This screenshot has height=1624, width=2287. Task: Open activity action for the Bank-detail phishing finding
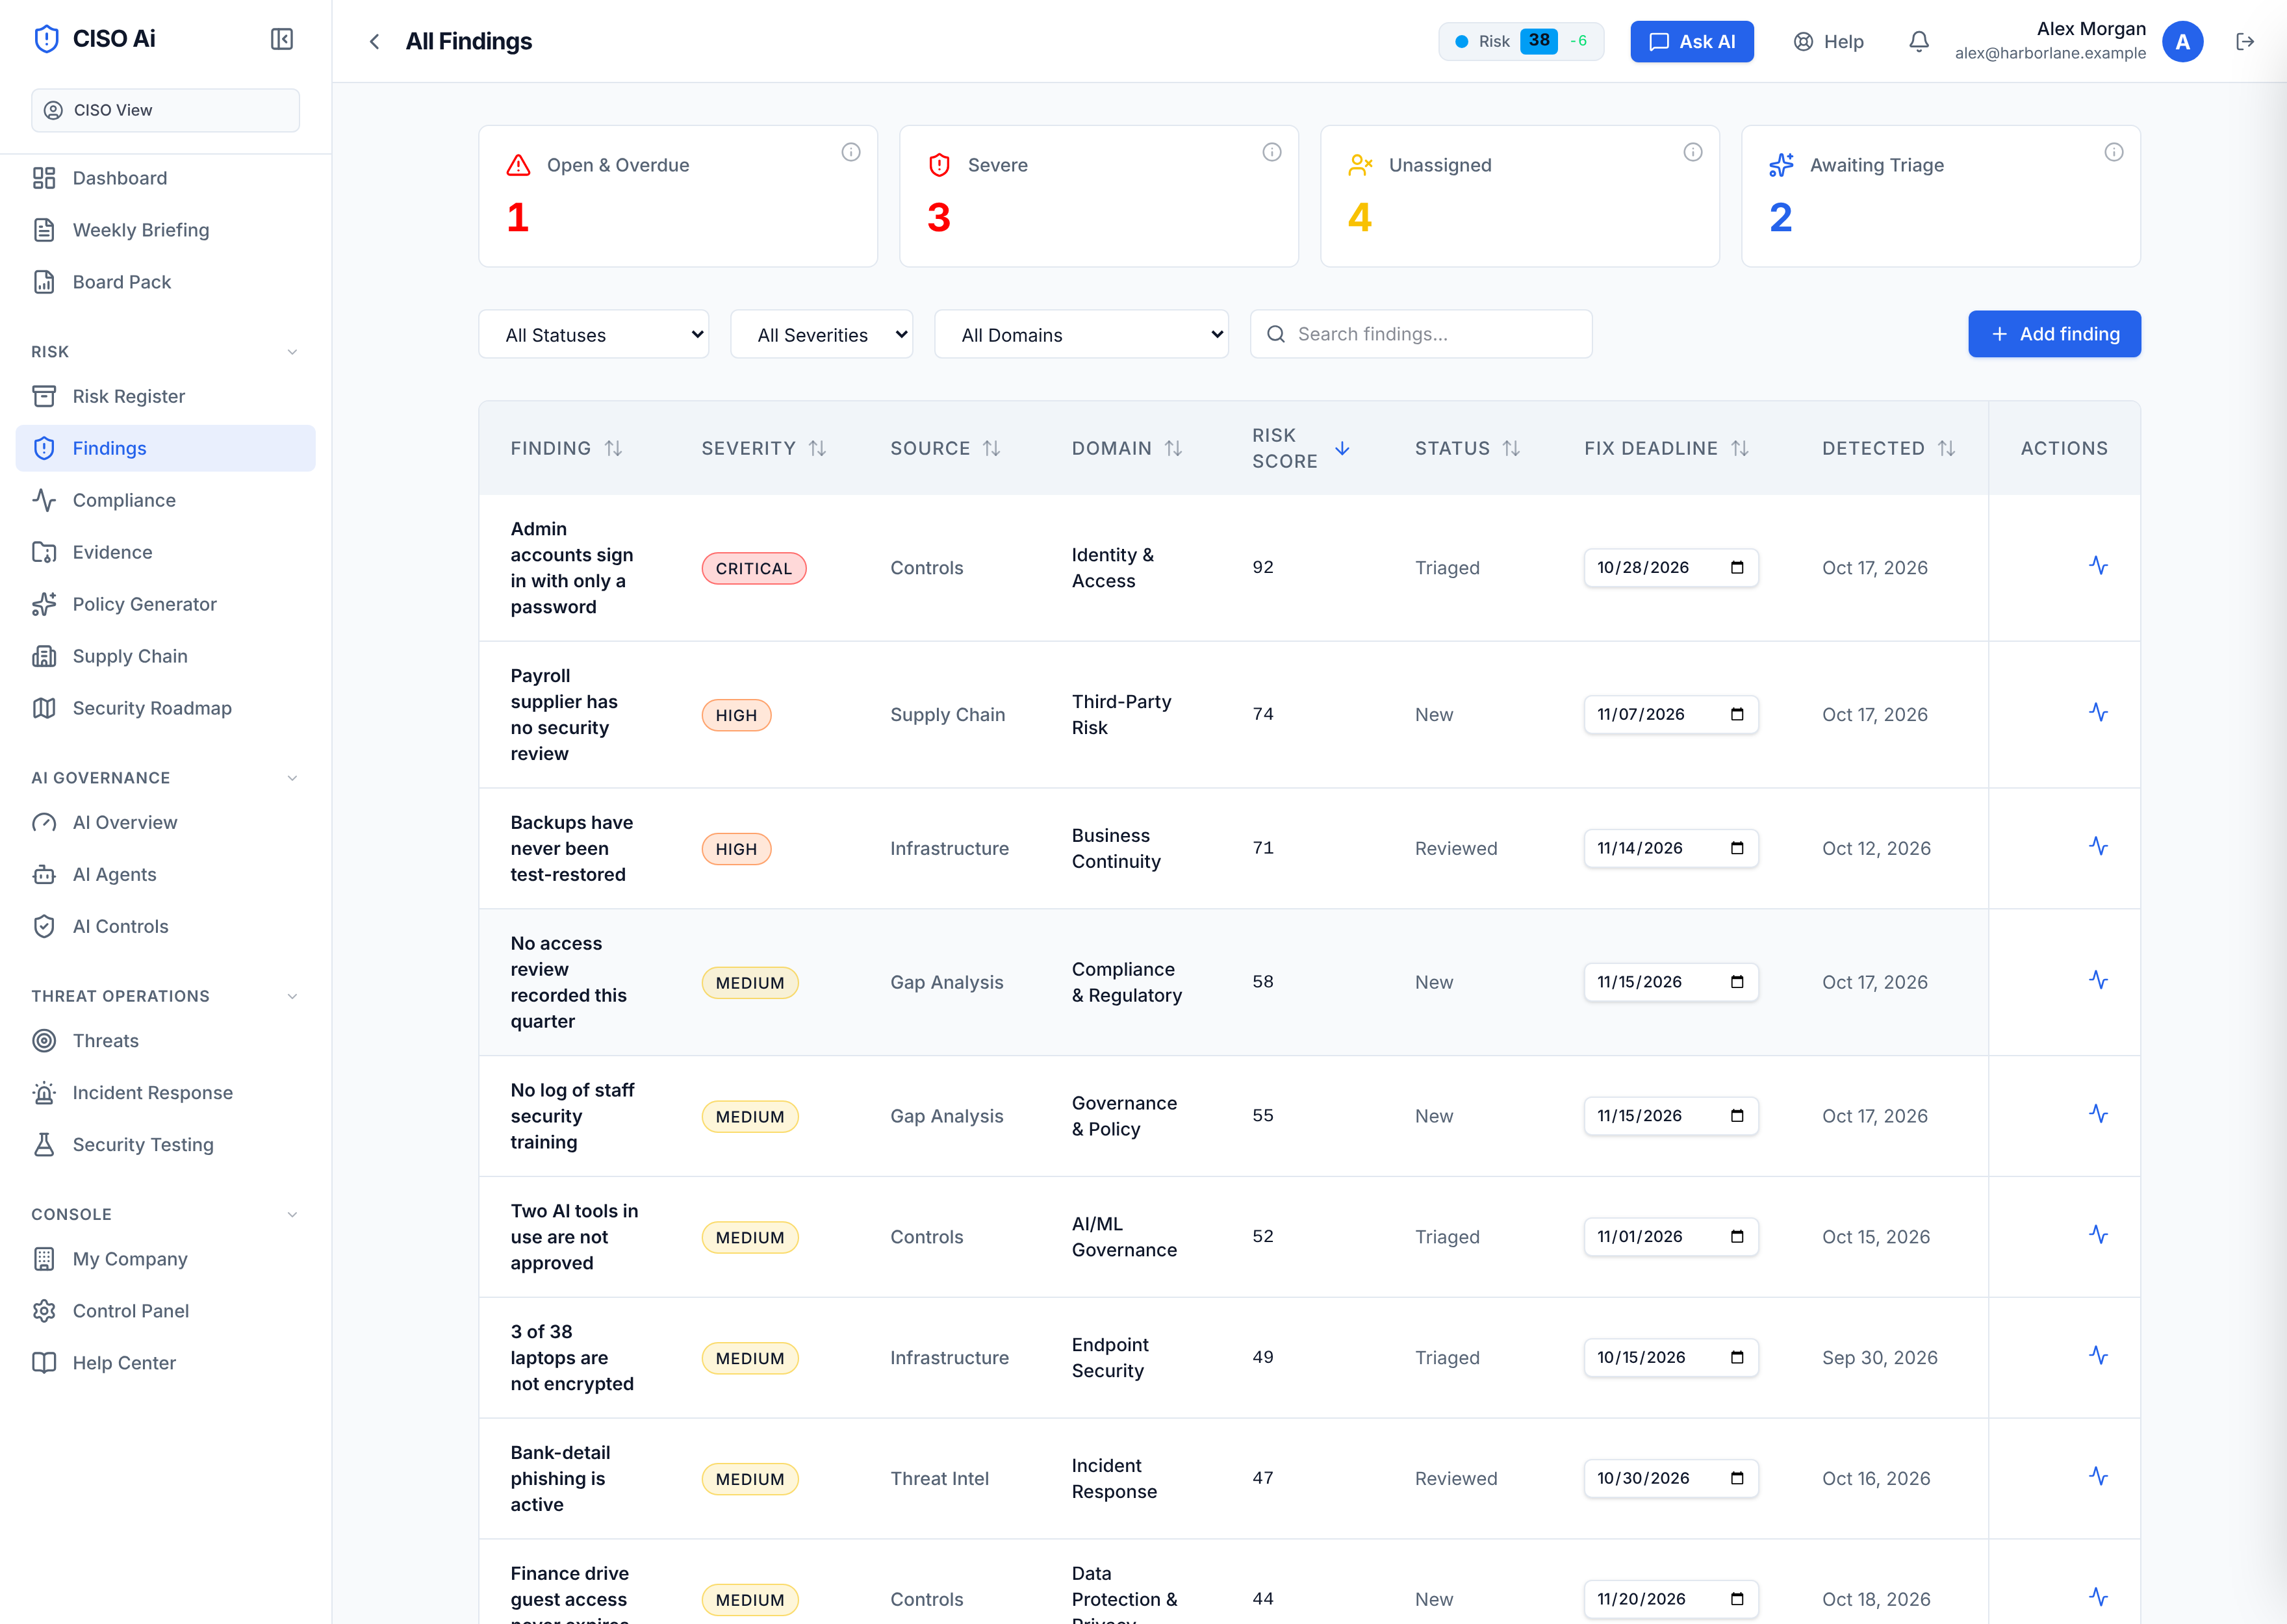coord(2098,1477)
